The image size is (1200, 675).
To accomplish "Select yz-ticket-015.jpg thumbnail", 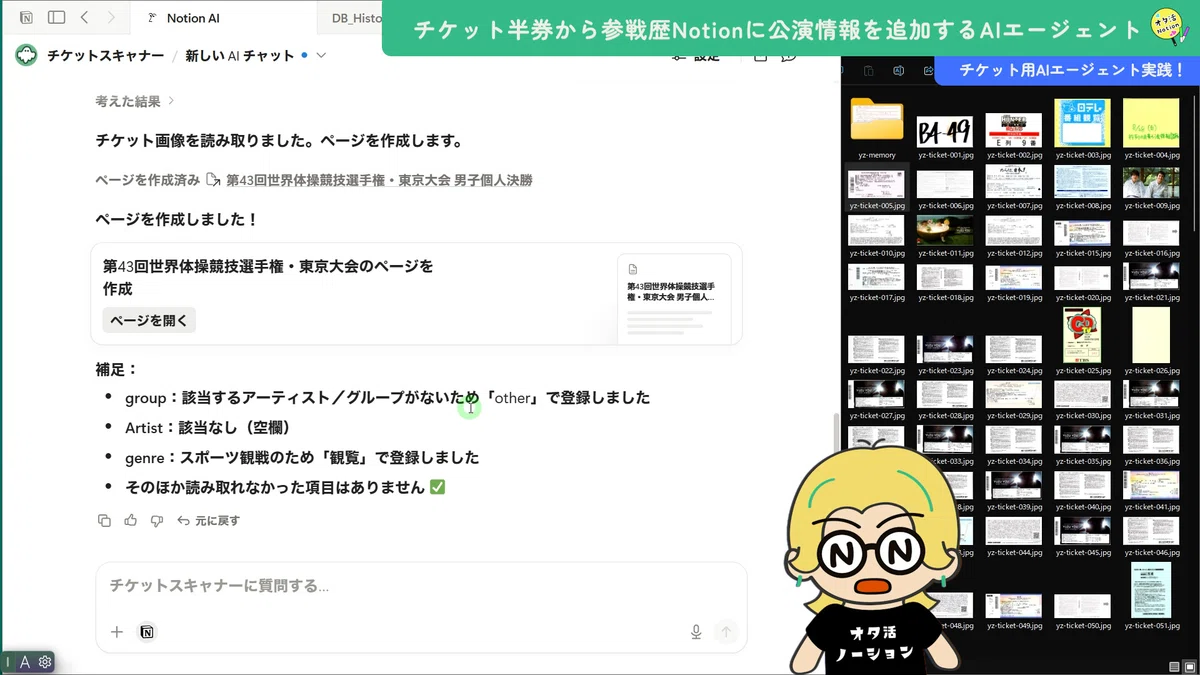I will pyautogui.click(x=1082, y=233).
